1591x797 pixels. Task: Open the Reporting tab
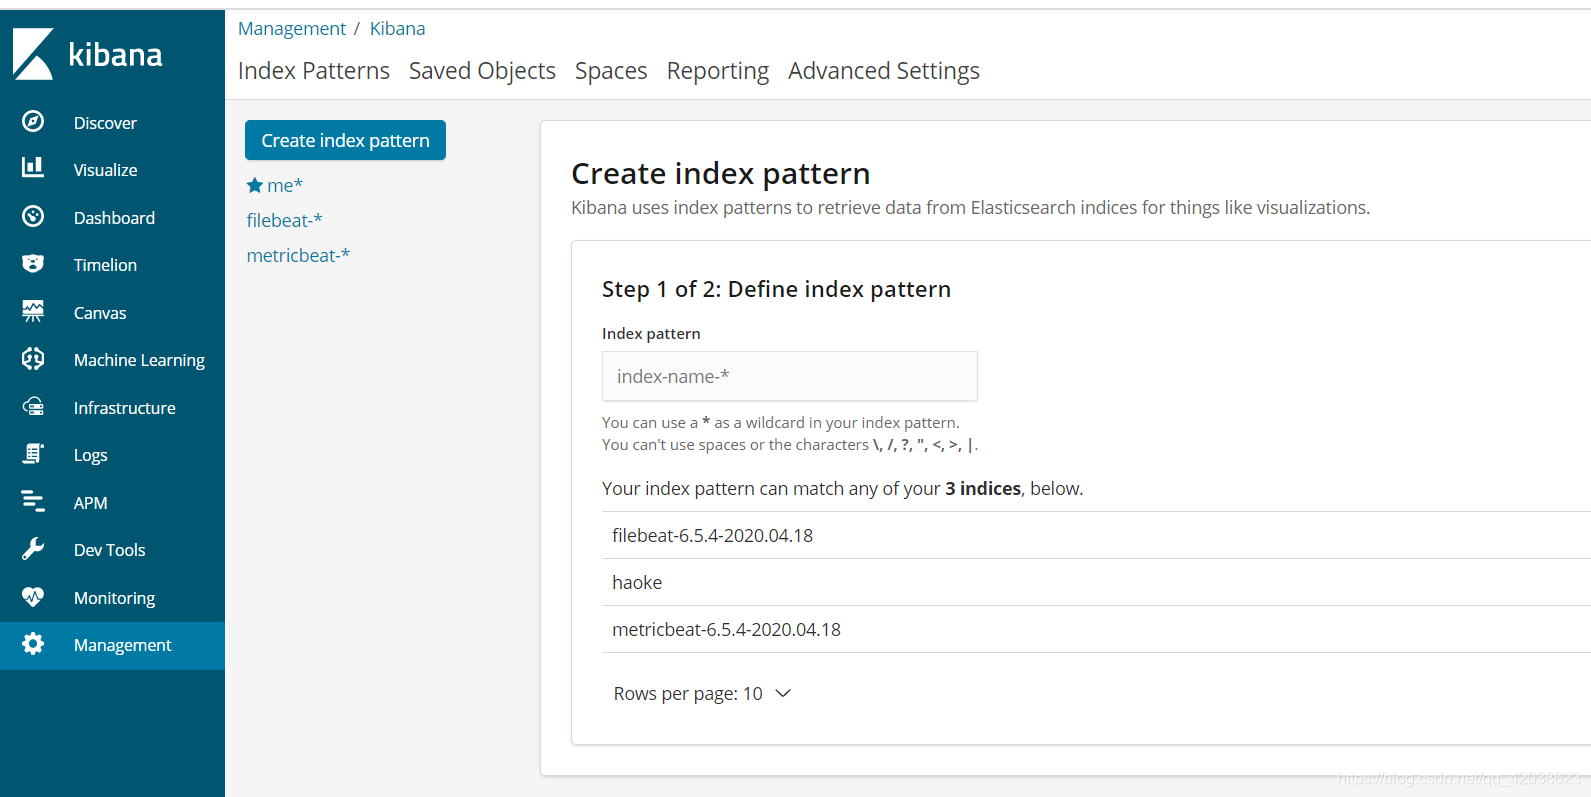point(718,71)
